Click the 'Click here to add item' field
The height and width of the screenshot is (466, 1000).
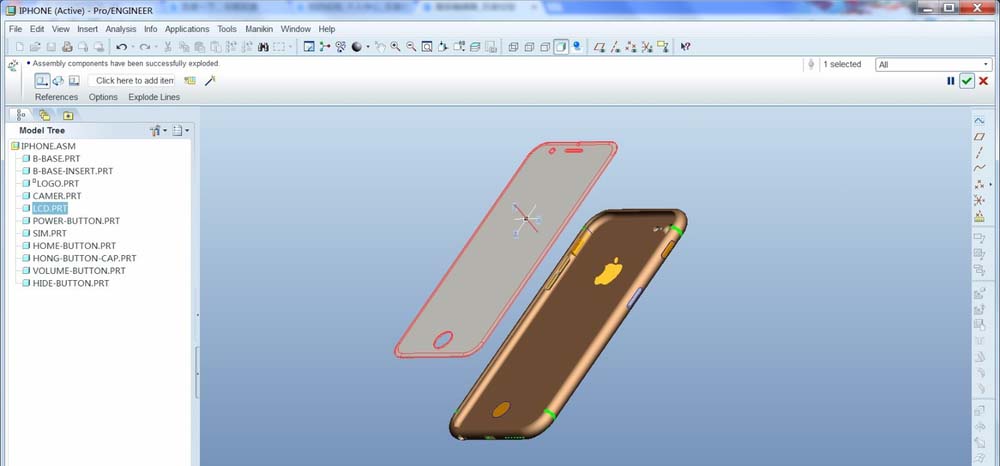(x=131, y=80)
